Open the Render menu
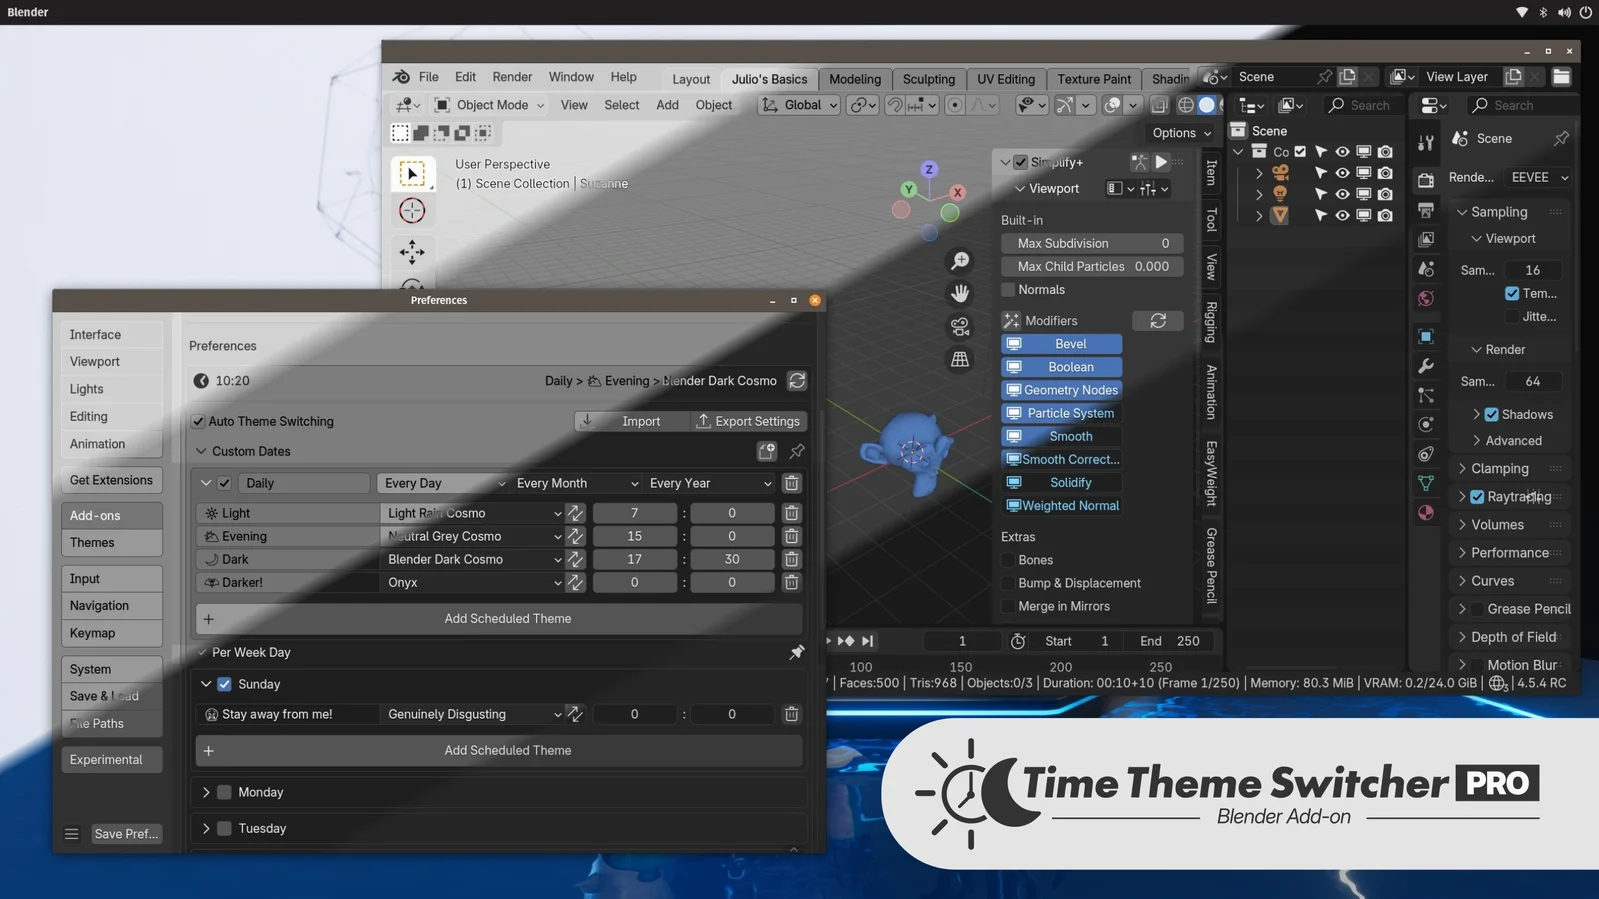Image resolution: width=1599 pixels, height=899 pixels. point(511,77)
